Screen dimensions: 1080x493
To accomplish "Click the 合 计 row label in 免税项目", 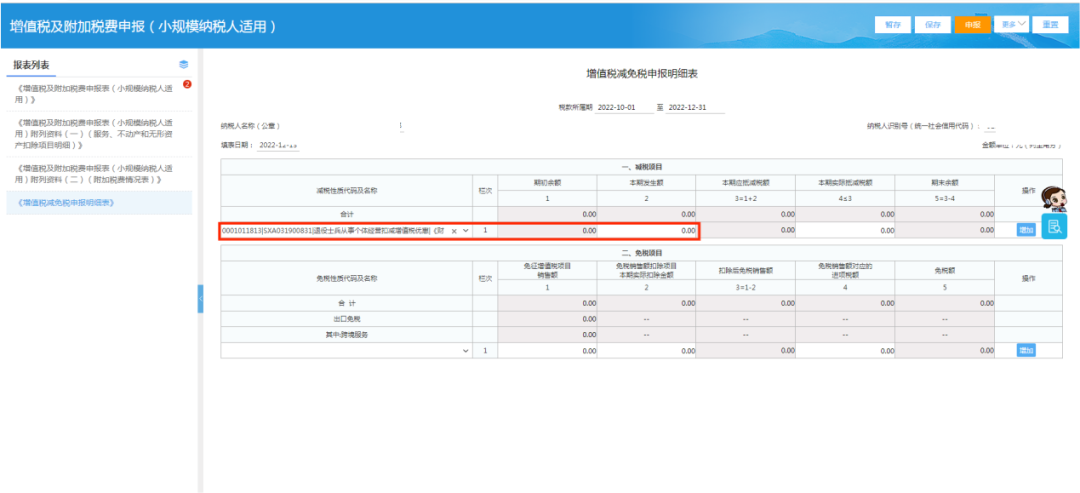I will click(346, 303).
